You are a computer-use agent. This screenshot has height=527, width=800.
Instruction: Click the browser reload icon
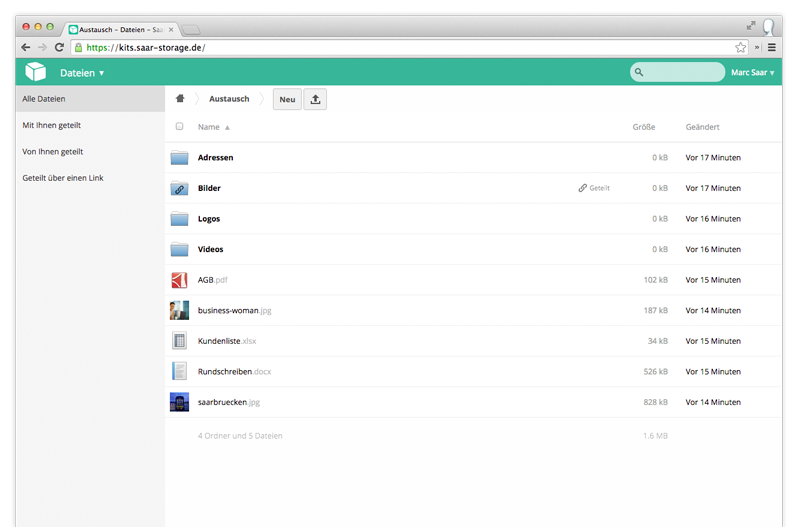[59, 47]
